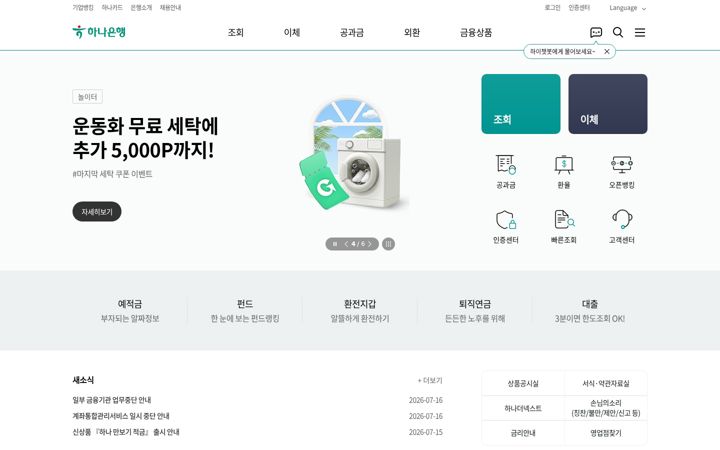
Task: Open news 일부 금융기관 업무중단 안내
Action: coord(112,400)
